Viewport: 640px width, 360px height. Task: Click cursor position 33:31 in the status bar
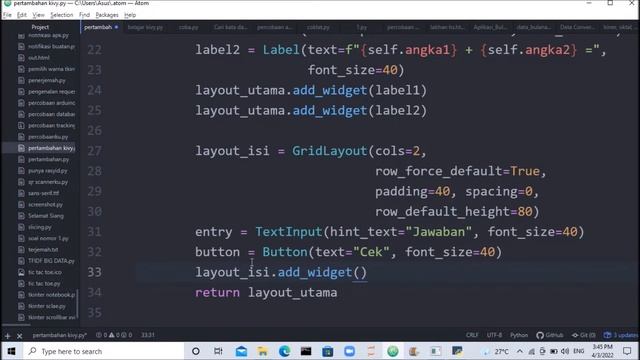[x=148, y=335]
